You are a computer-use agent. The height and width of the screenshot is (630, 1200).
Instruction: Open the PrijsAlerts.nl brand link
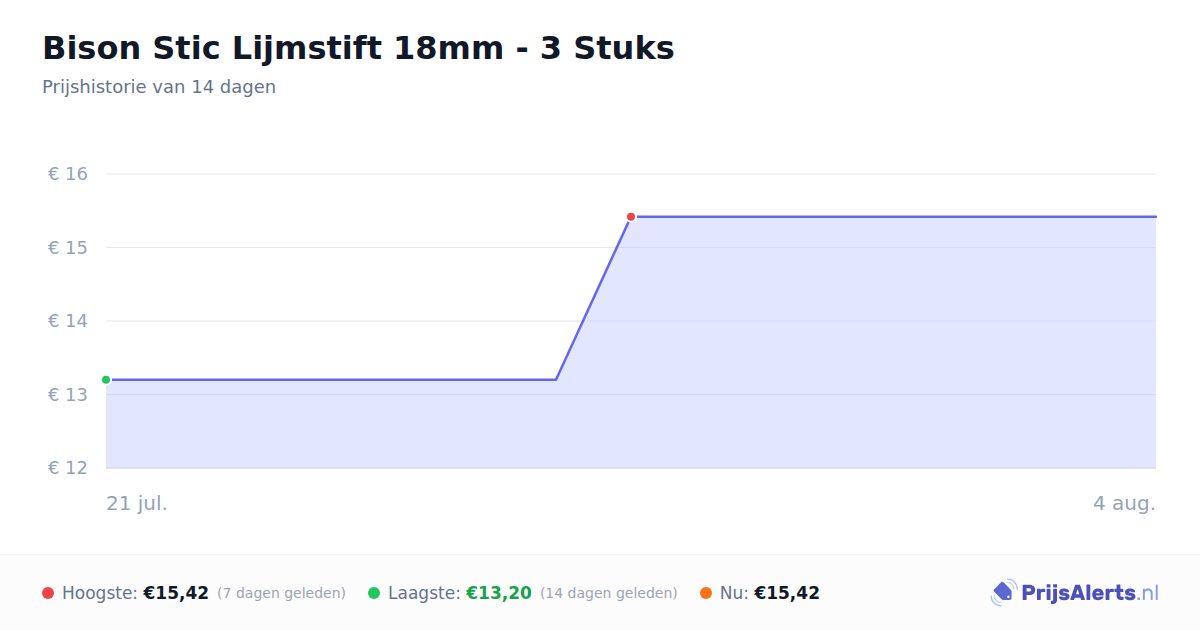click(1074, 593)
